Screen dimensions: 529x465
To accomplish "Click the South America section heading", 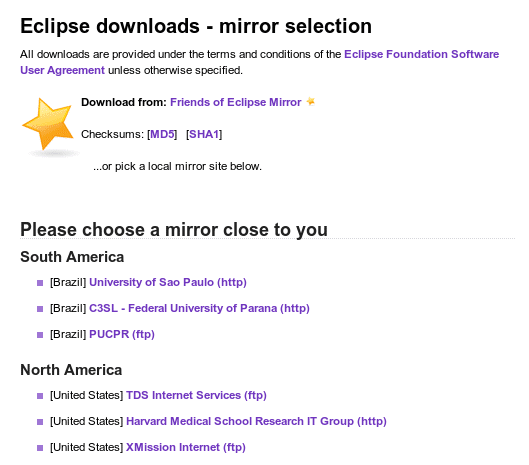I will pos(72,257).
